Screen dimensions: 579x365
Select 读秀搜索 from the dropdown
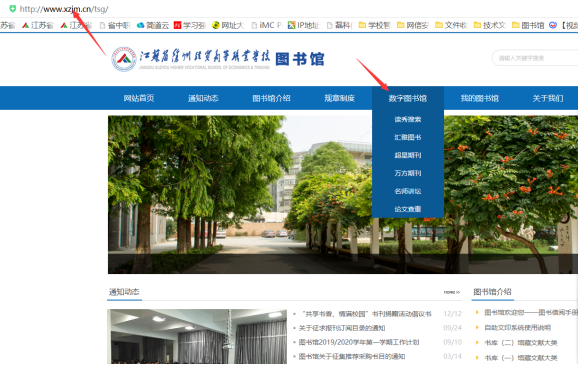pyautogui.click(x=408, y=119)
